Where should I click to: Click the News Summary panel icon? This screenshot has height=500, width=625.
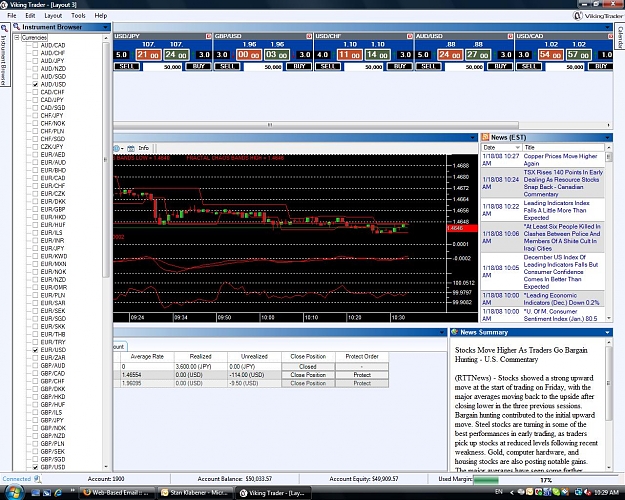point(454,332)
